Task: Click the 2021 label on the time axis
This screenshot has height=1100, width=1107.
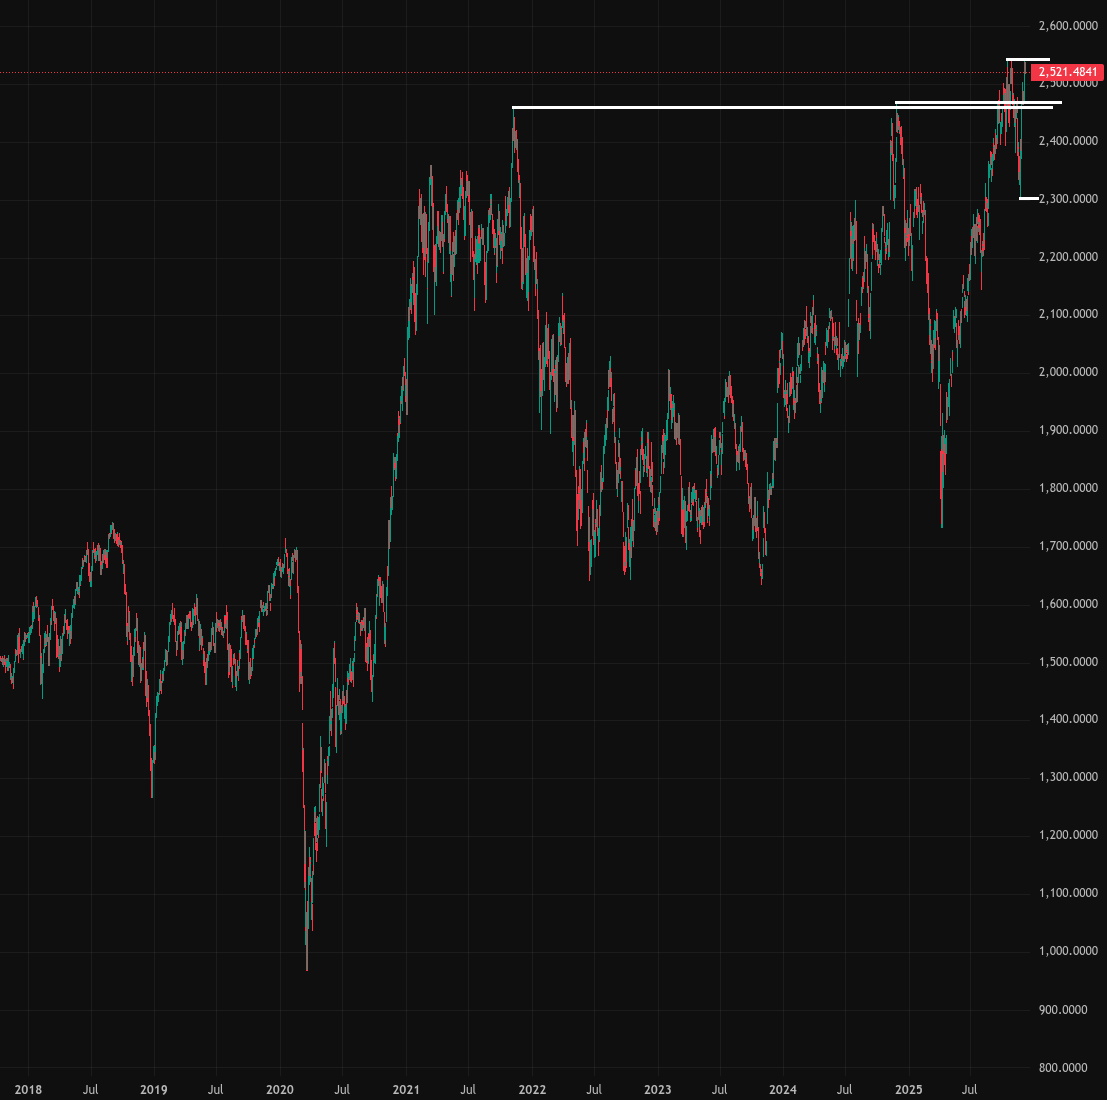Action: [406, 1089]
